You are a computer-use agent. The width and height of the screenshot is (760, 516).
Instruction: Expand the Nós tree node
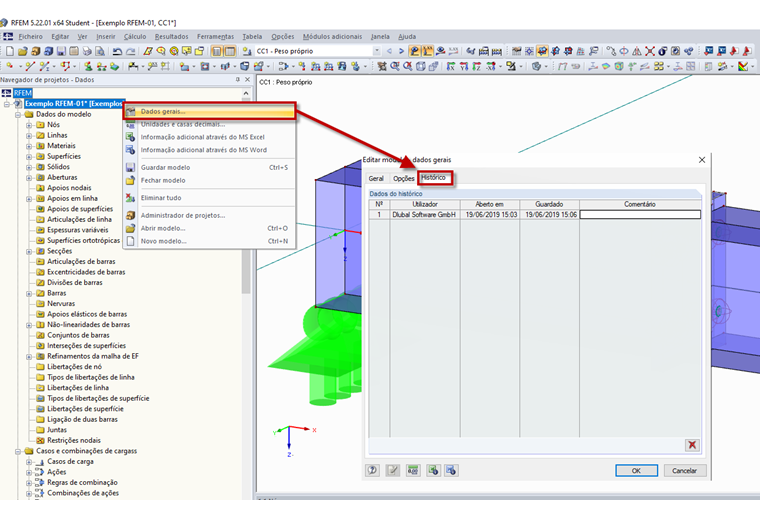[x=29, y=125]
